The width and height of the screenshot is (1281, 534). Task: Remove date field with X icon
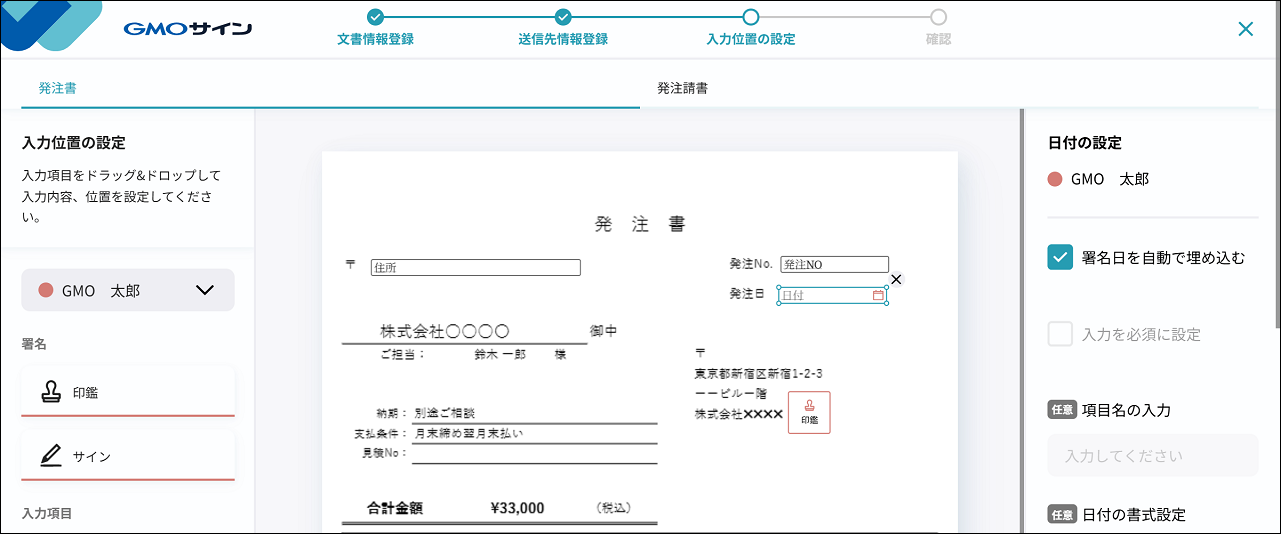coord(896,279)
